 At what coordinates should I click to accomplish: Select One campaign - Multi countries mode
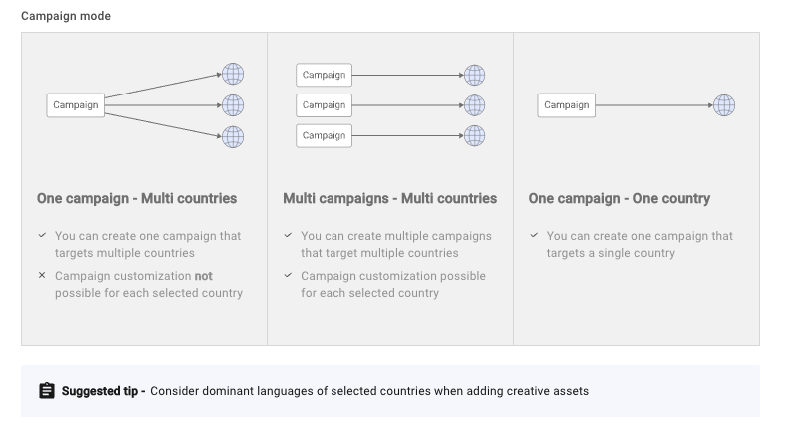pos(137,198)
